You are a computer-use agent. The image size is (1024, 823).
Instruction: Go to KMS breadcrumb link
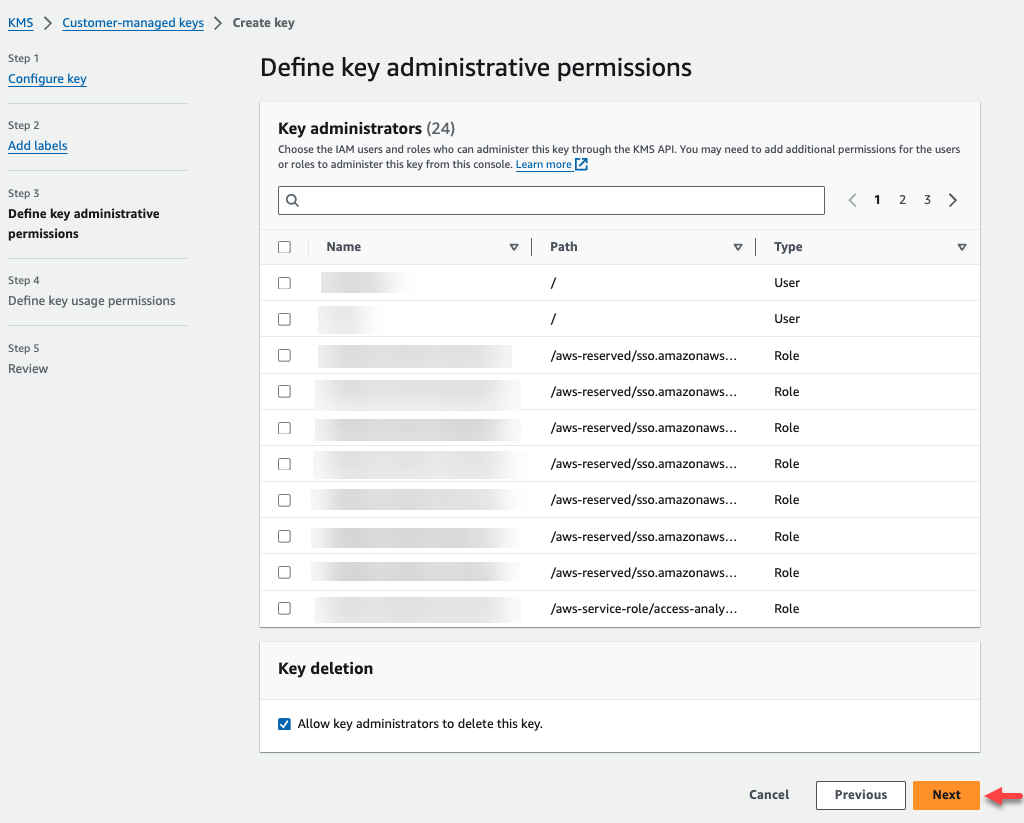[x=20, y=23]
